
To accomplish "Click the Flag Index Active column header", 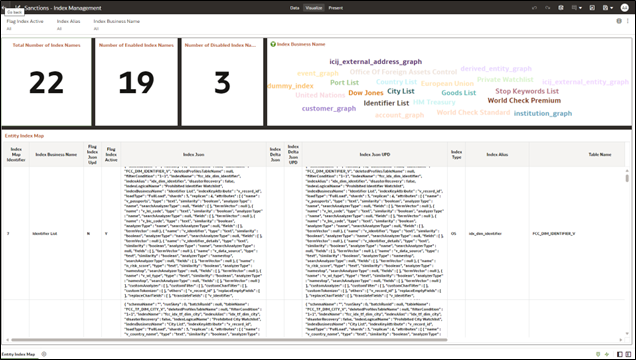I will tap(111, 154).
